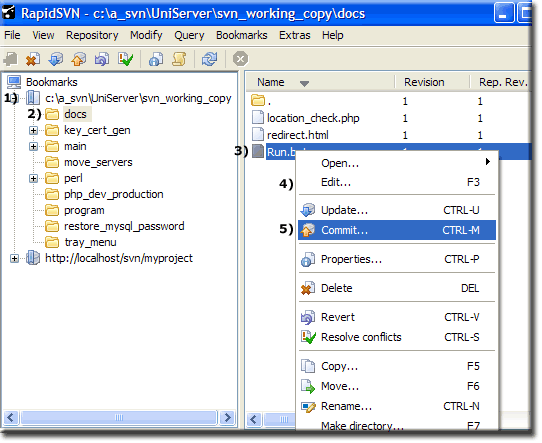Click the Rep. Rev. column header

pyautogui.click(x=501, y=82)
